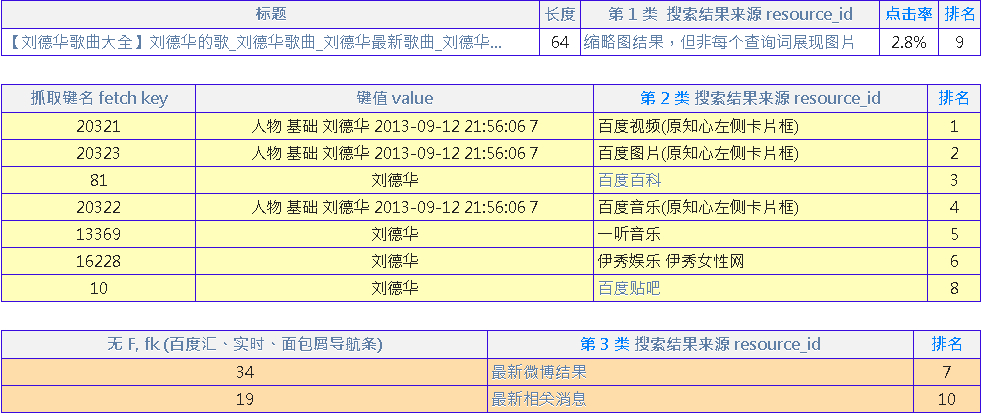The width and height of the screenshot is (982, 415).
Task: Select the 伊秀娱乐 伊秀女性网 cell
Action: [760, 261]
